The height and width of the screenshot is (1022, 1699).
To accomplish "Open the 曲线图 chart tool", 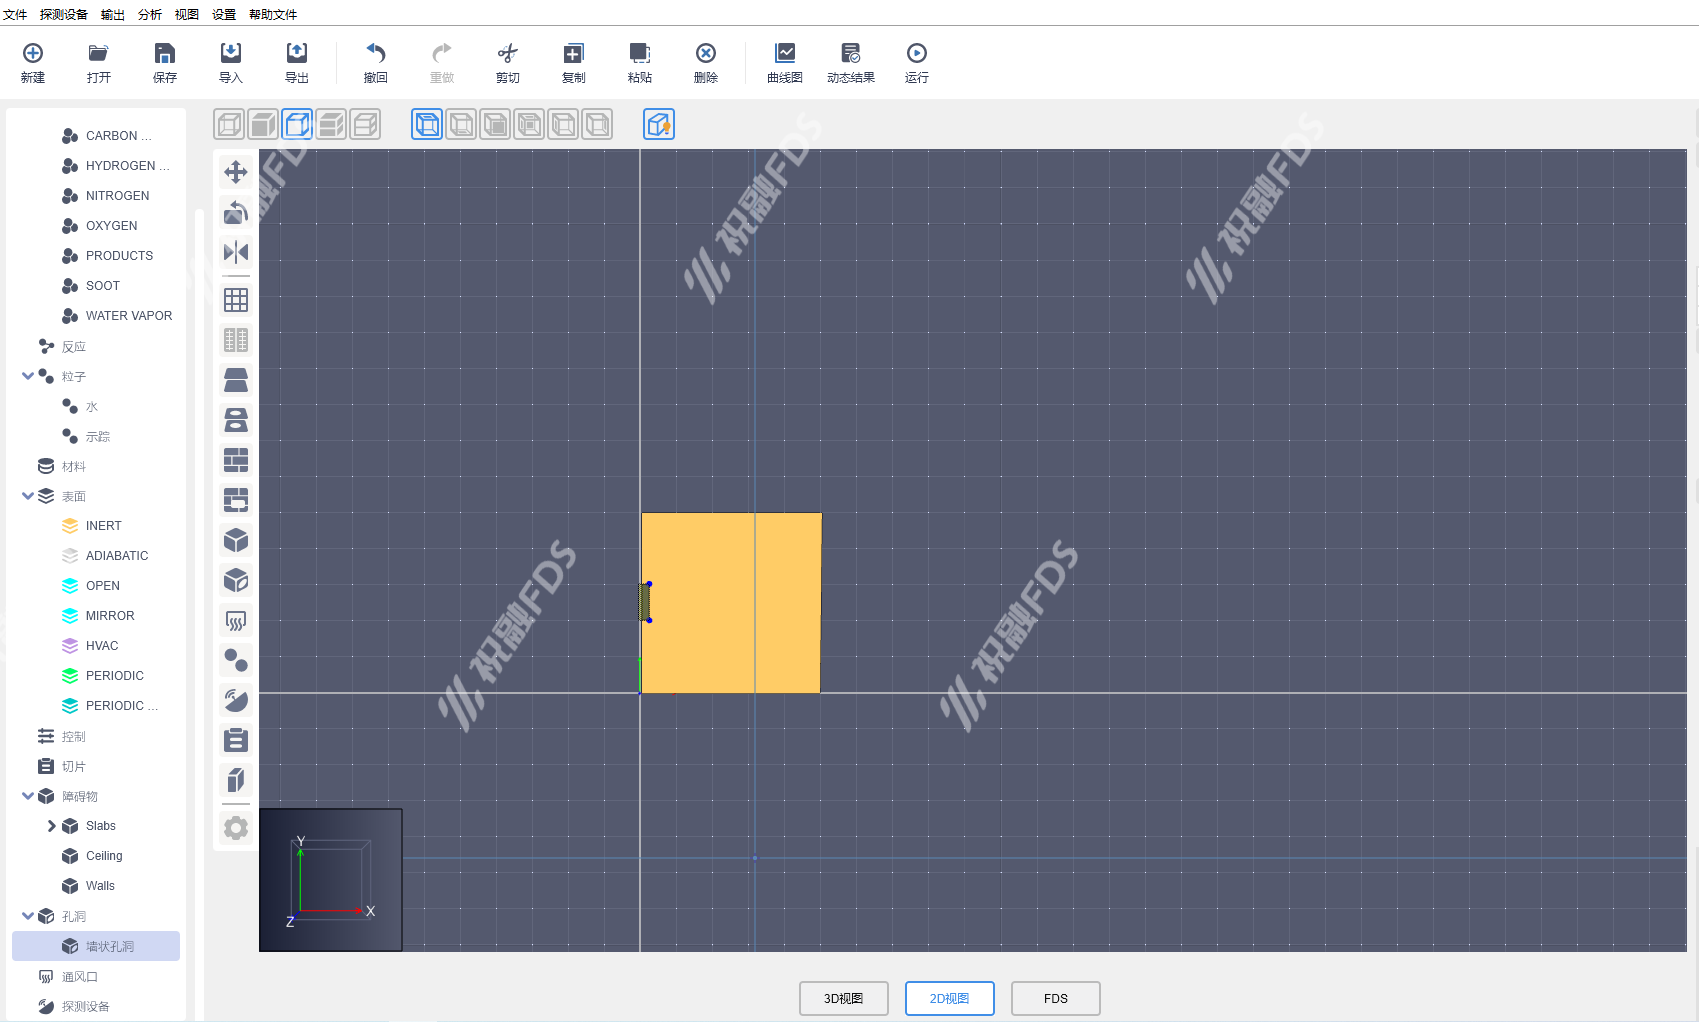I will [x=785, y=62].
